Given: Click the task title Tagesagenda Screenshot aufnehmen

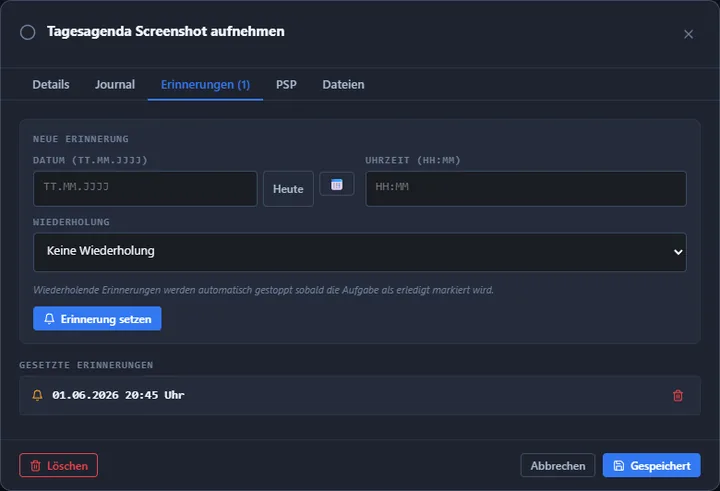Looking at the screenshot, I should coord(166,31).
